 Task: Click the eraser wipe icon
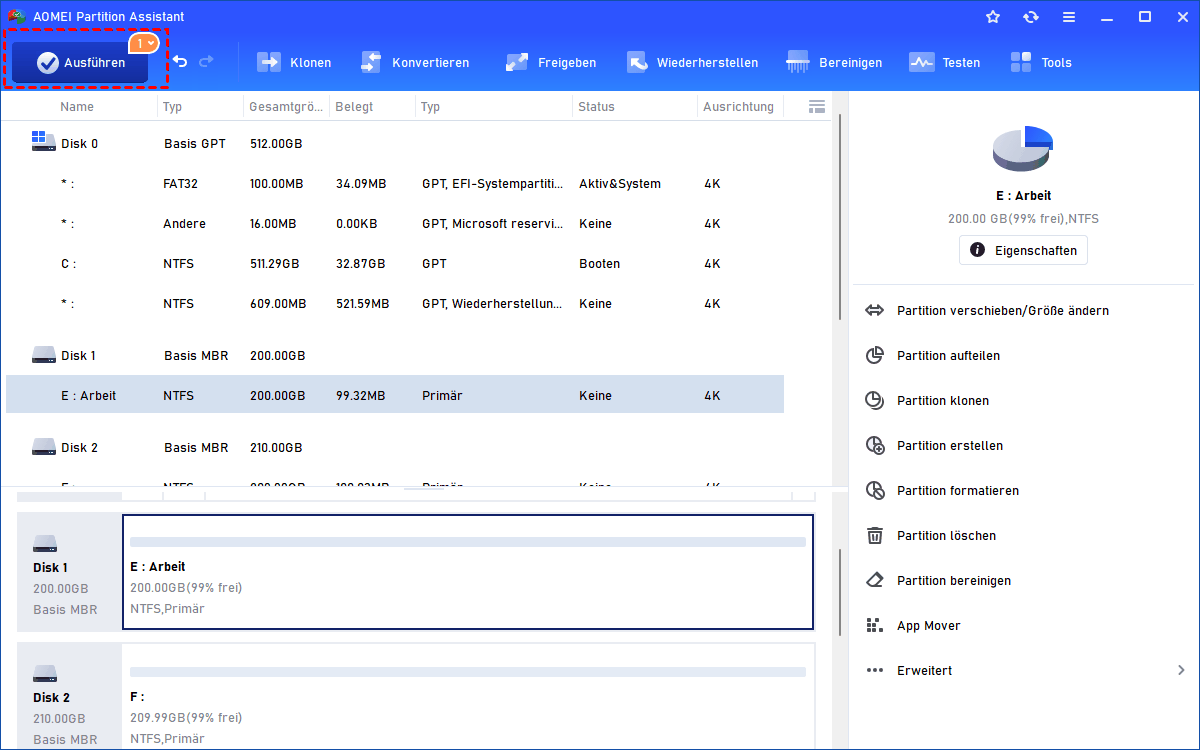pyautogui.click(x=875, y=580)
